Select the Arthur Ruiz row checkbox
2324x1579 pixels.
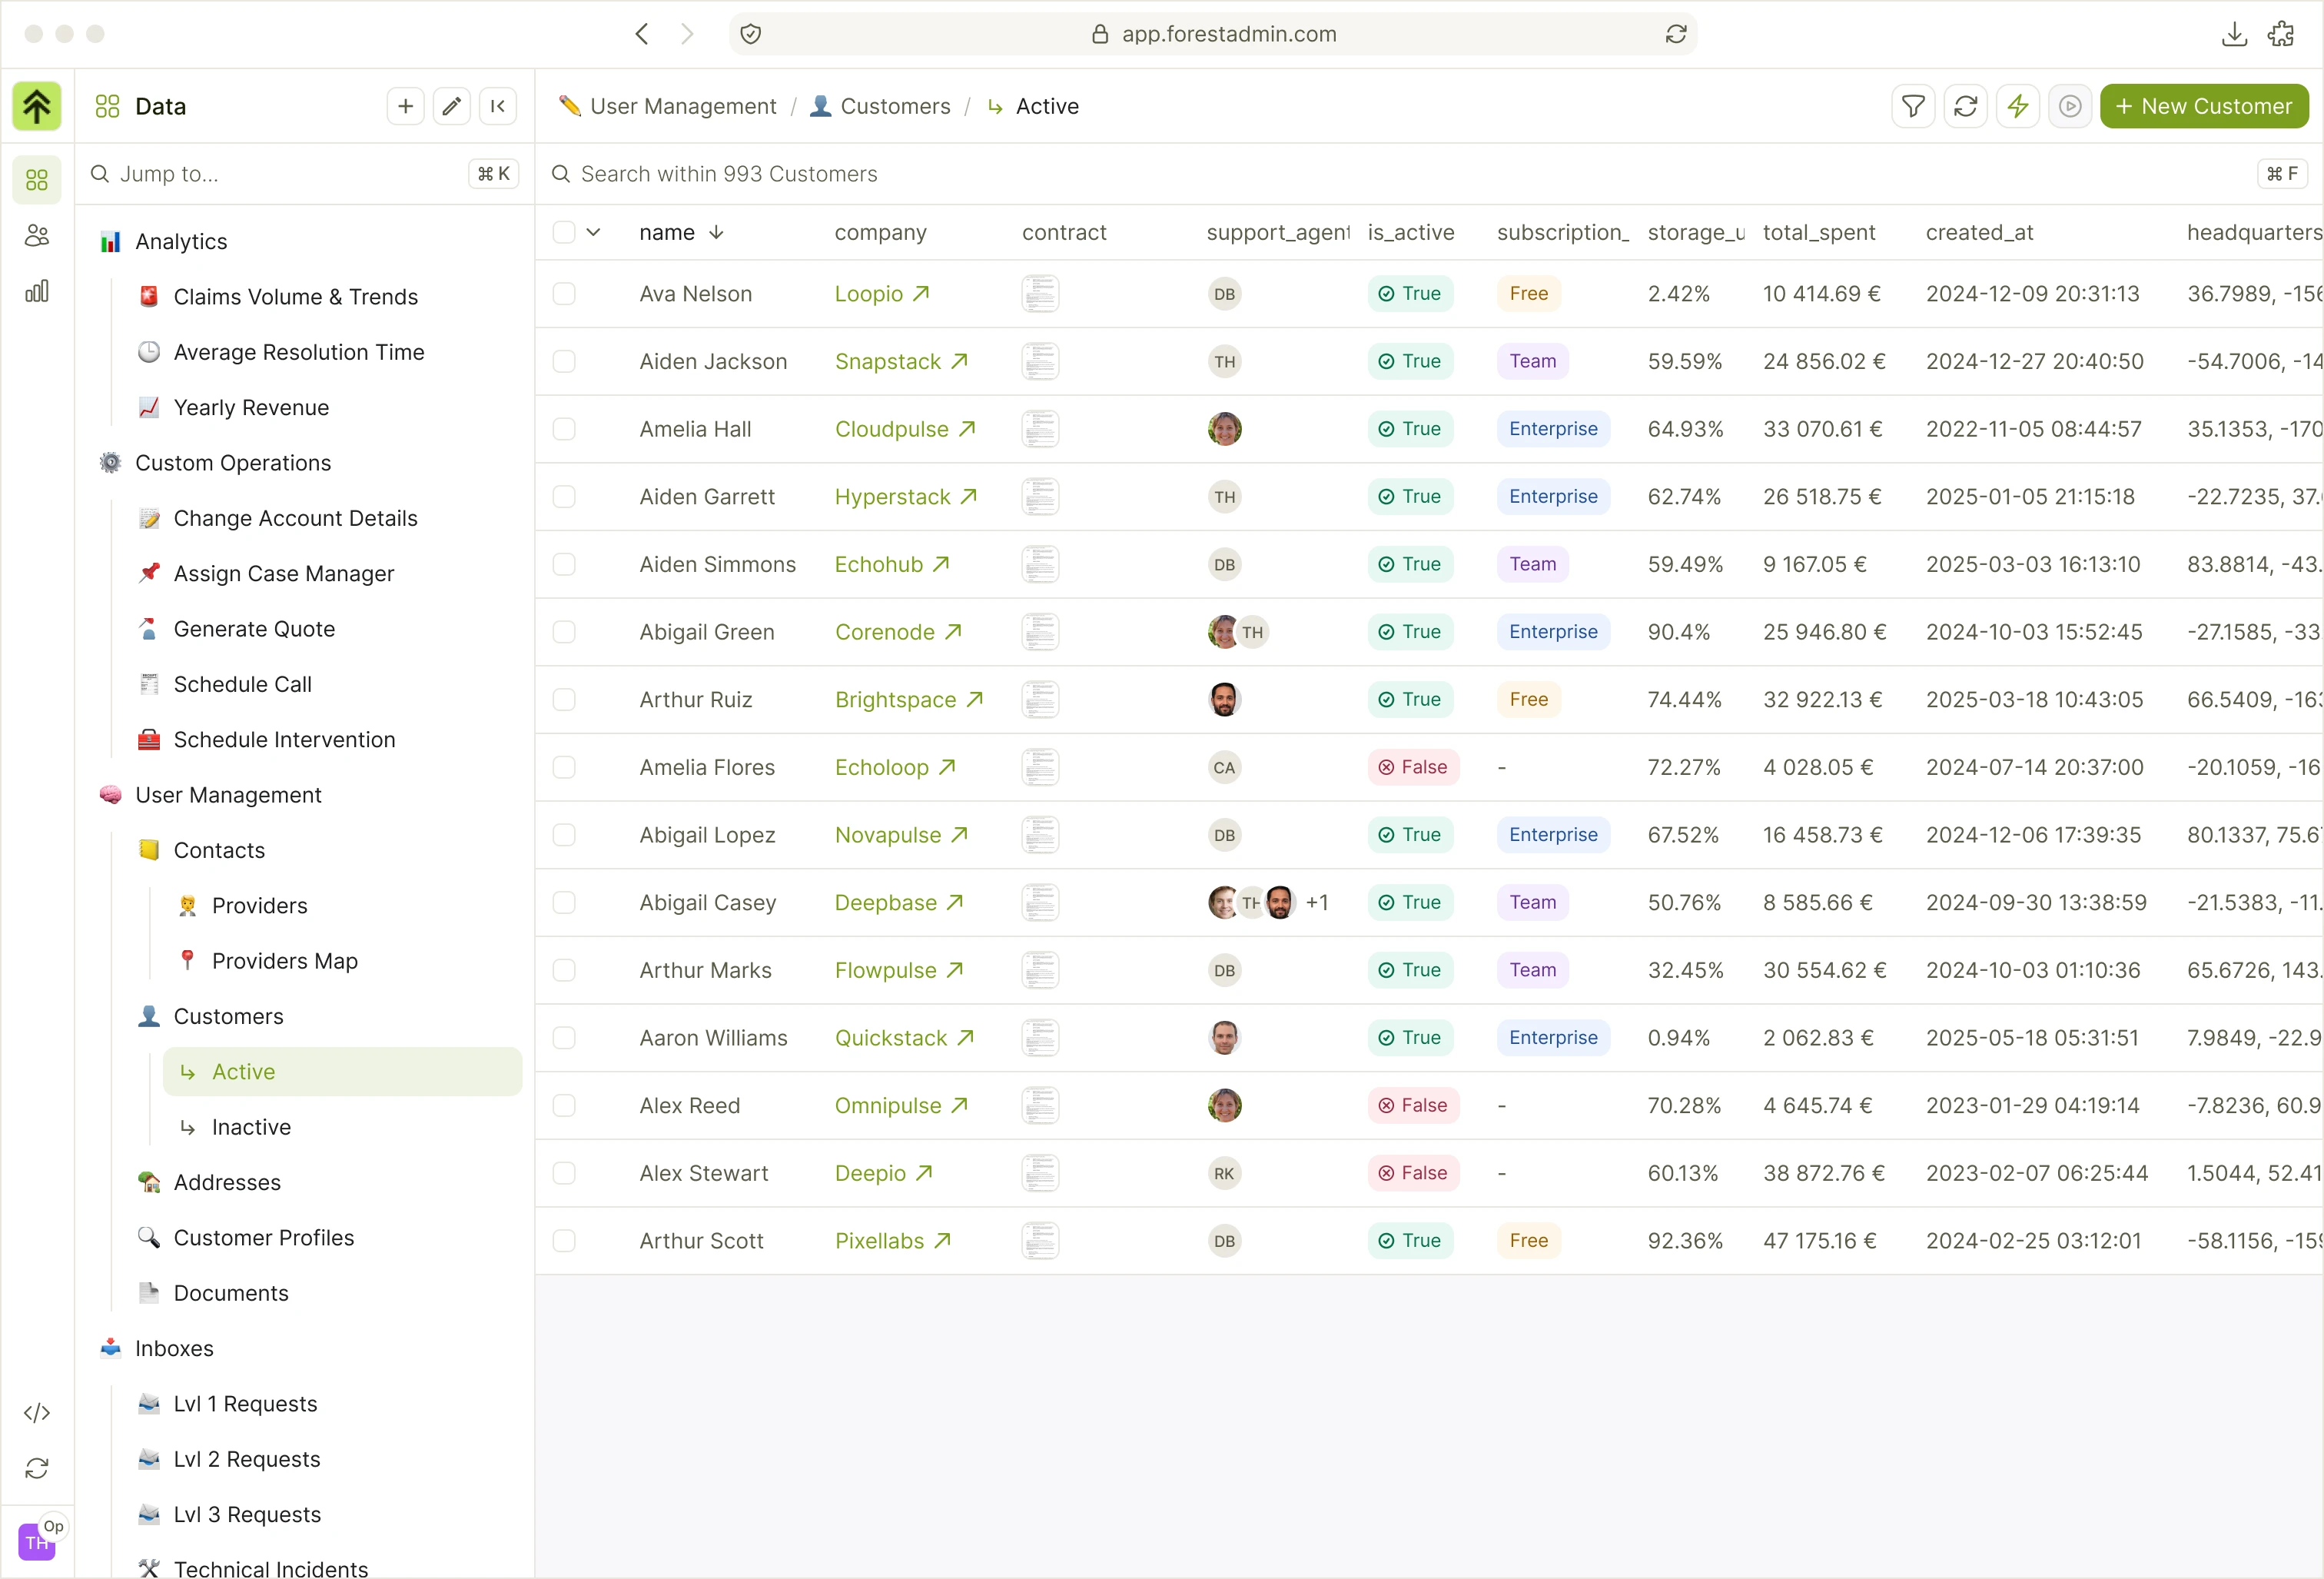click(x=564, y=699)
